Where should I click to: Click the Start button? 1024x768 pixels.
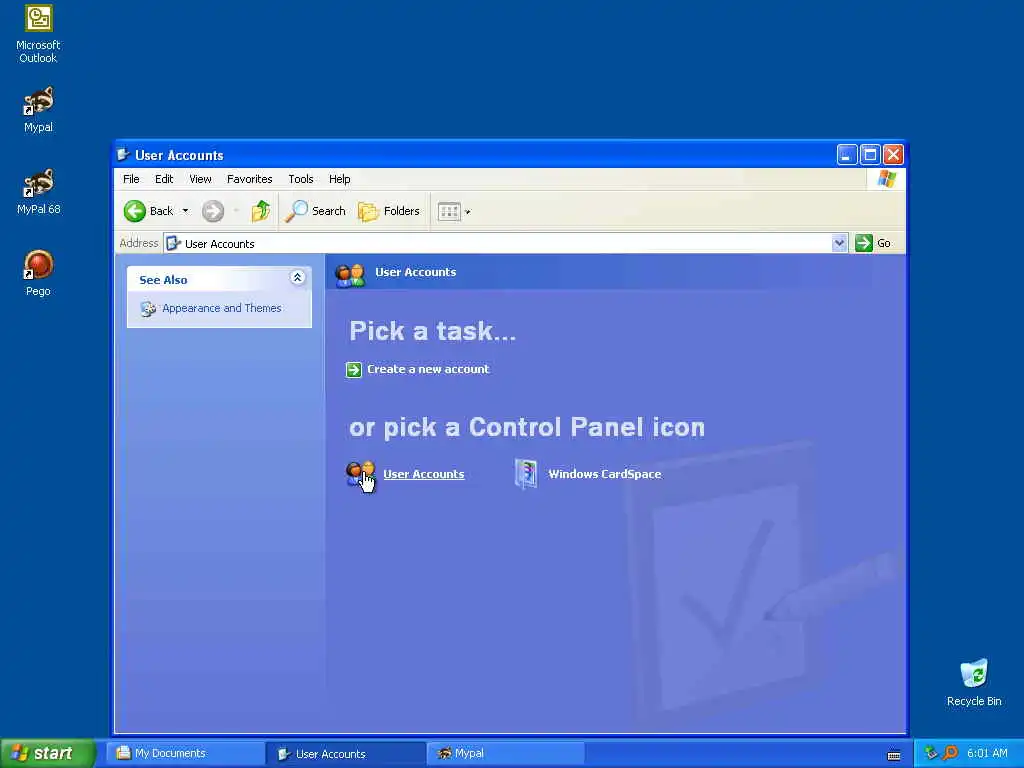point(48,753)
